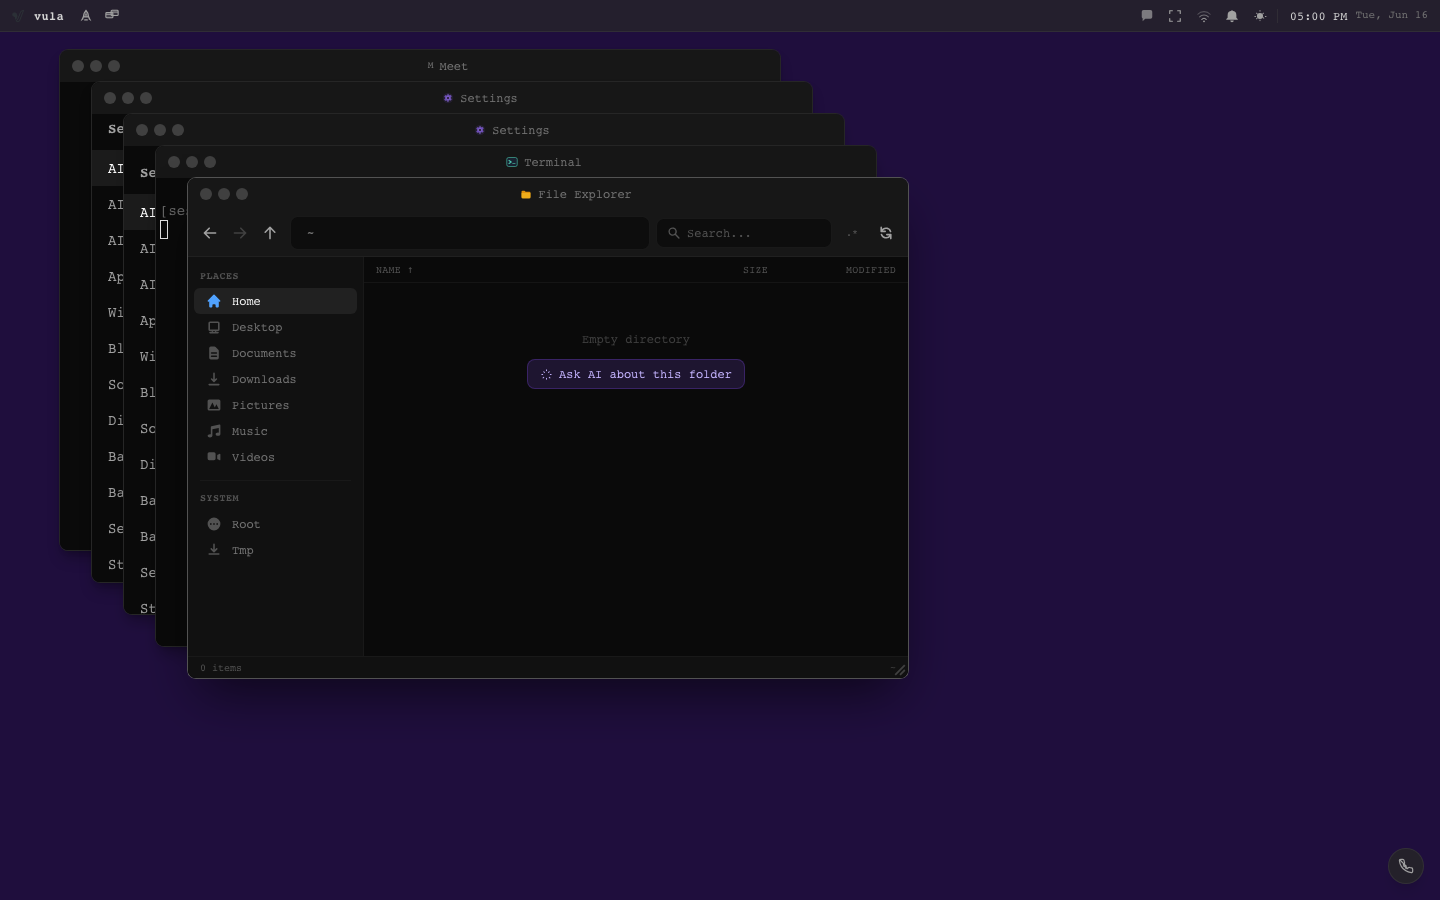Image resolution: width=1440 pixels, height=900 pixels.
Task: Open the chat bubble icon in top bar
Action: (x=1147, y=16)
